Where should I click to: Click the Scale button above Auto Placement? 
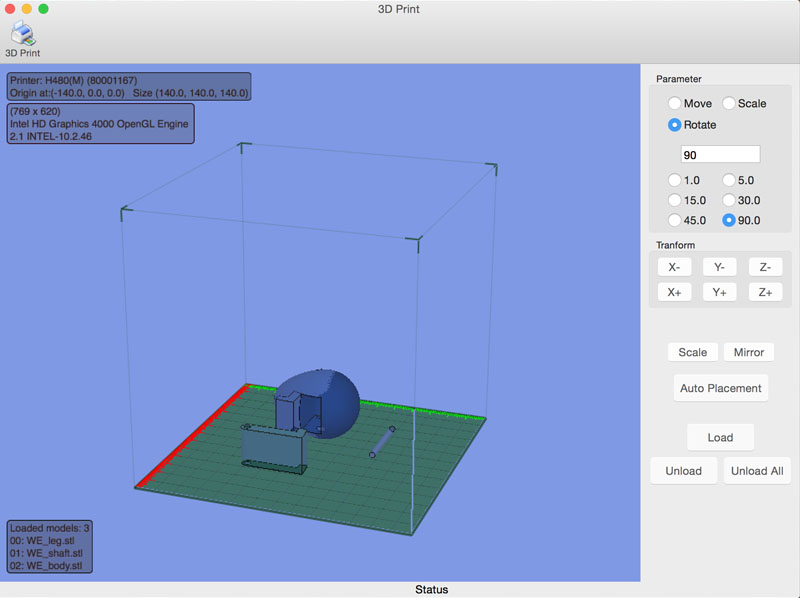point(692,352)
